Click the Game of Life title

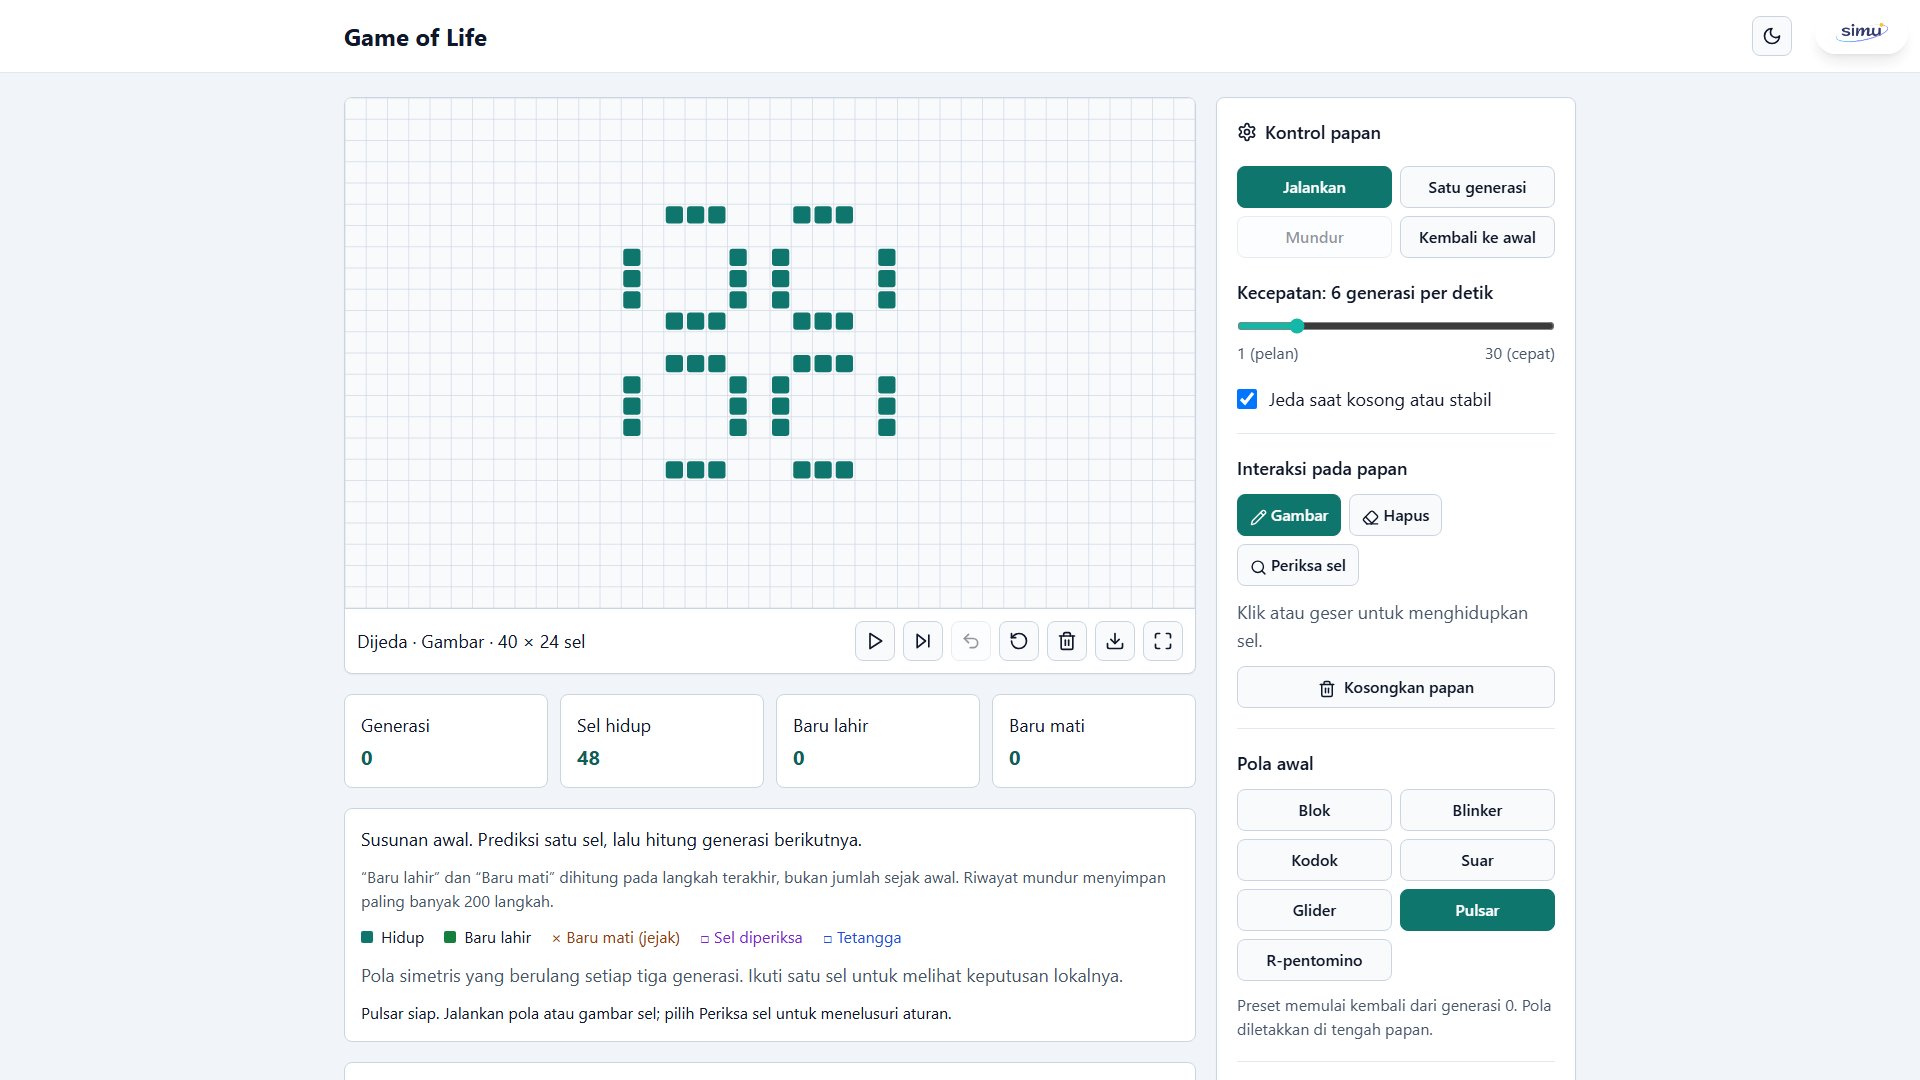[x=415, y=37]
